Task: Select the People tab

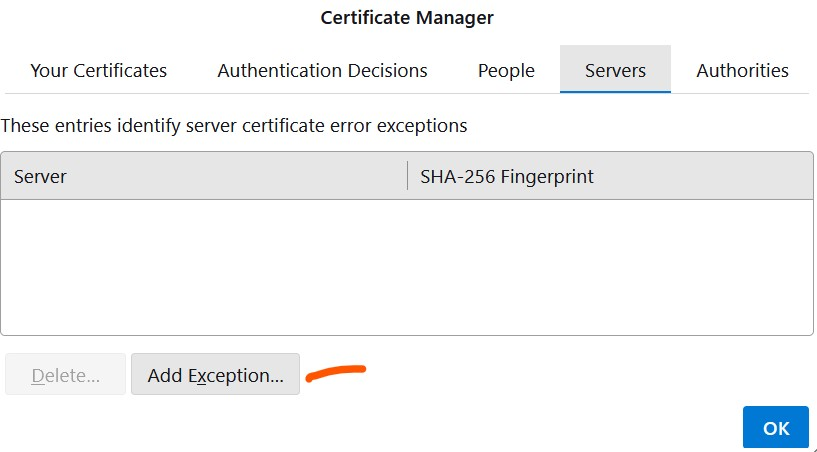Action: coord(506,70)
